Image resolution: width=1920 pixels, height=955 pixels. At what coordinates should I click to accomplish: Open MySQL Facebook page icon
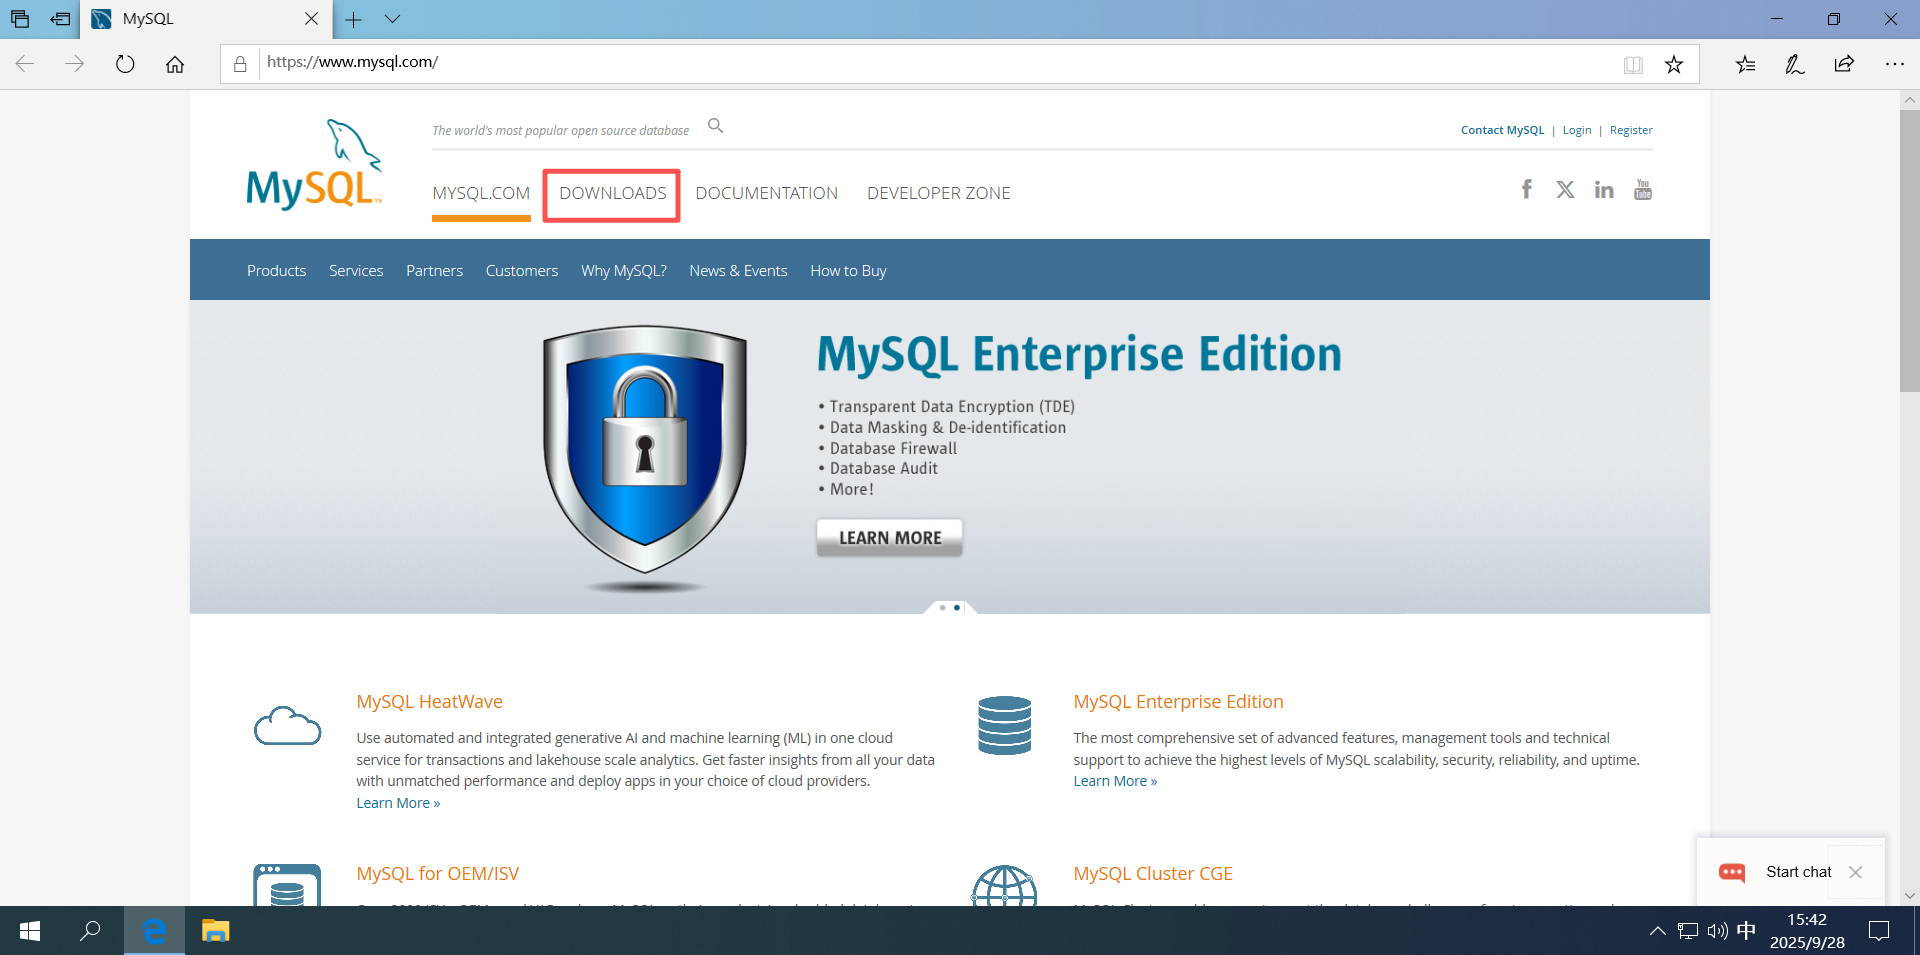click(x=1526, y=189)
